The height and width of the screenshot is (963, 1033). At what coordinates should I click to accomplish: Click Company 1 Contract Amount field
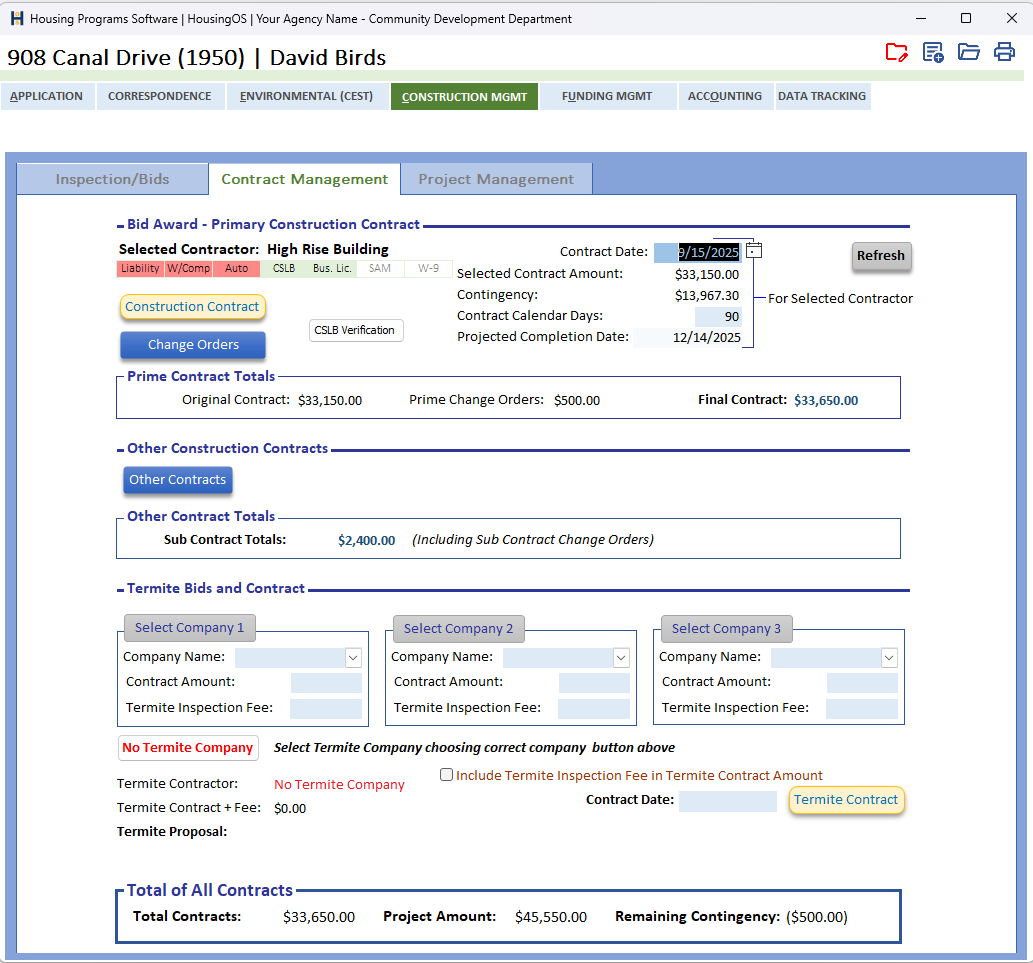tap(326, 682)
